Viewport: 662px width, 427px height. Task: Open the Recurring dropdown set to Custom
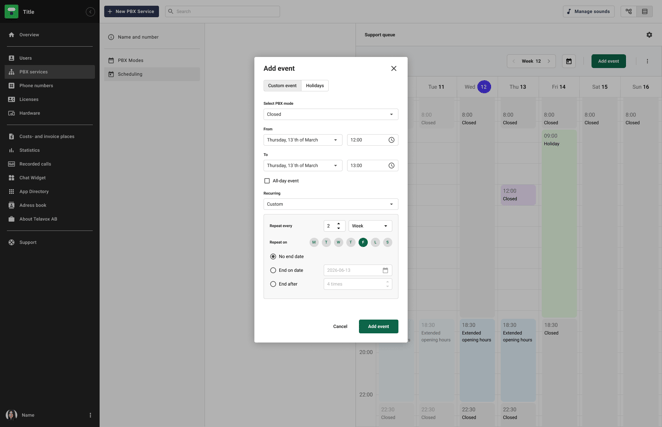331,204
